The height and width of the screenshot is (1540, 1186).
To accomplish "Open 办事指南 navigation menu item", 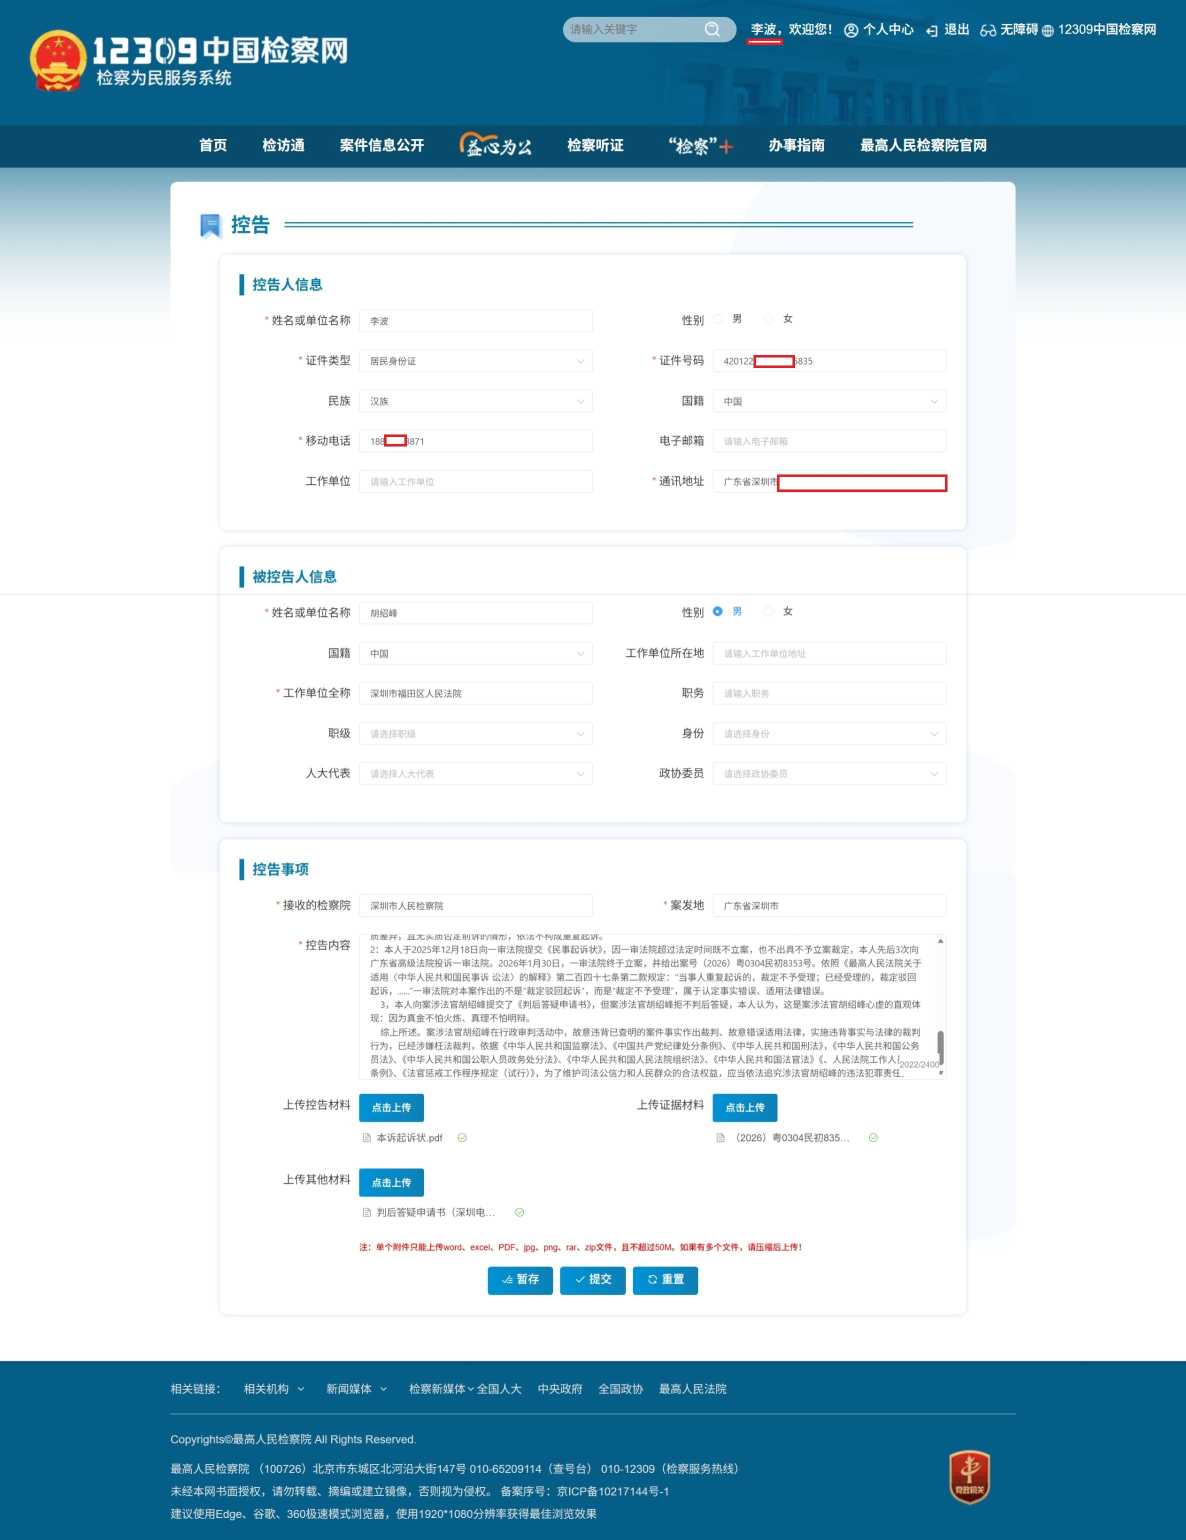I will [x=796, y=146].
